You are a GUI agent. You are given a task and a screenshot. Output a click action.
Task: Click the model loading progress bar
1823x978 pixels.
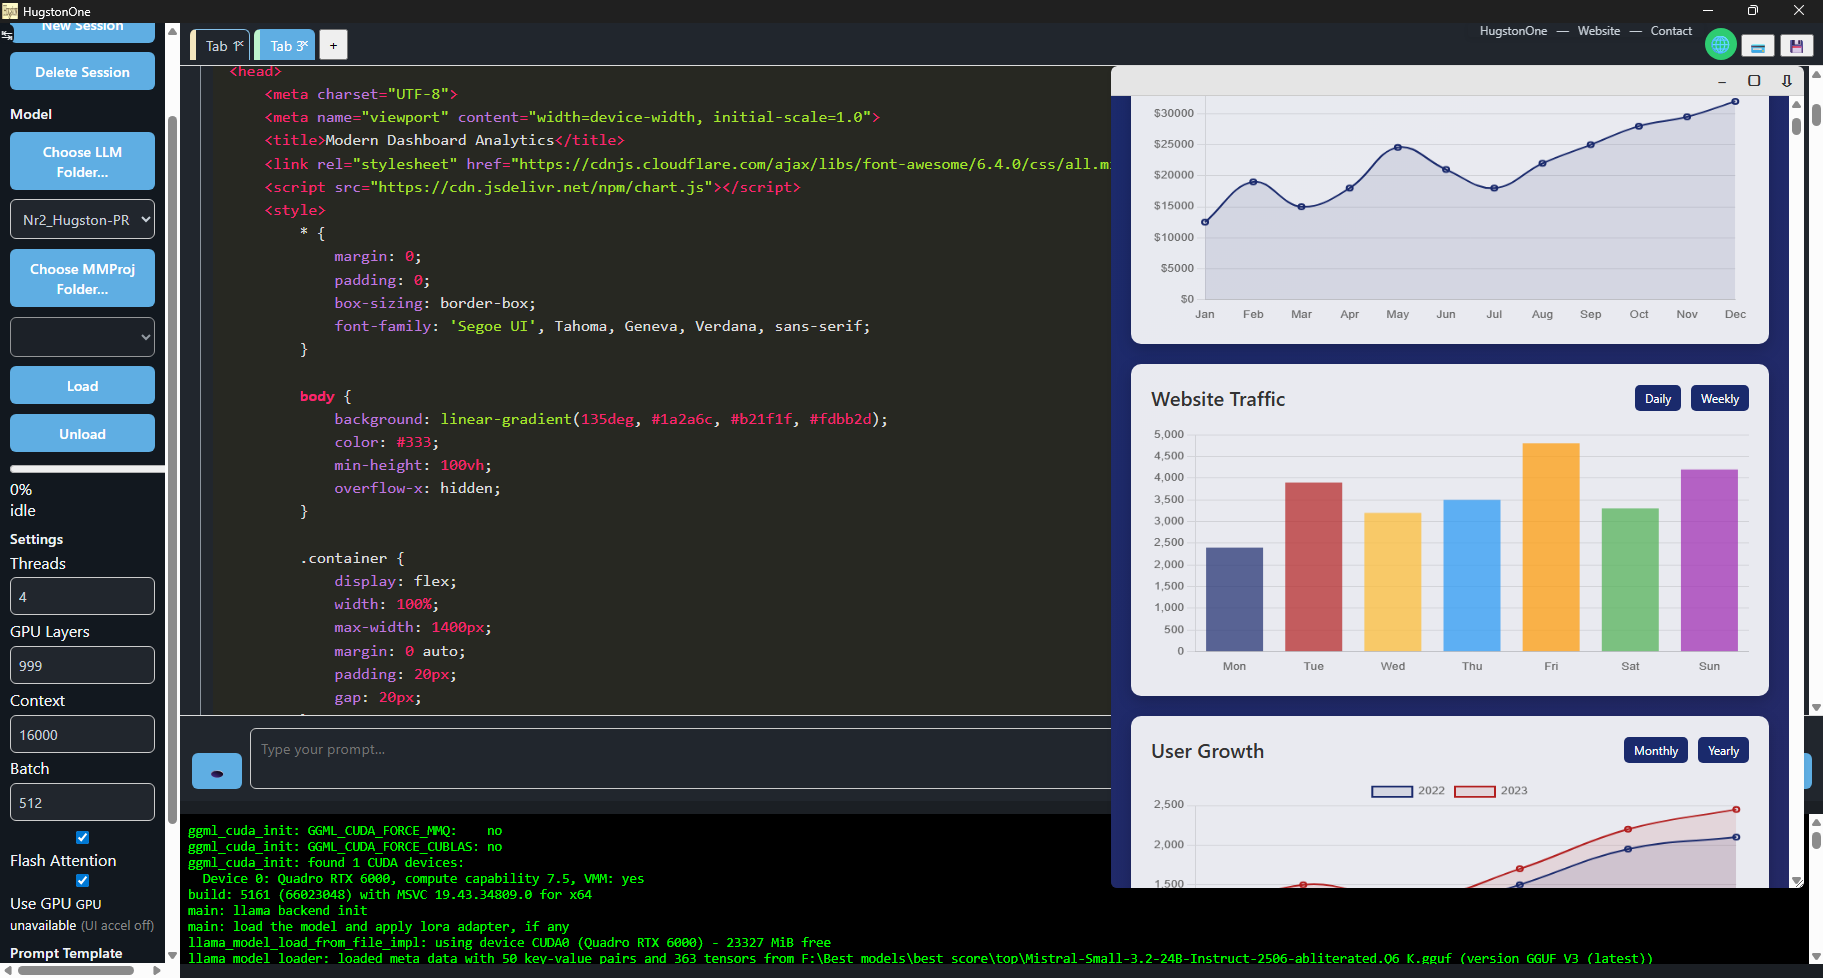tap(86, 468)
